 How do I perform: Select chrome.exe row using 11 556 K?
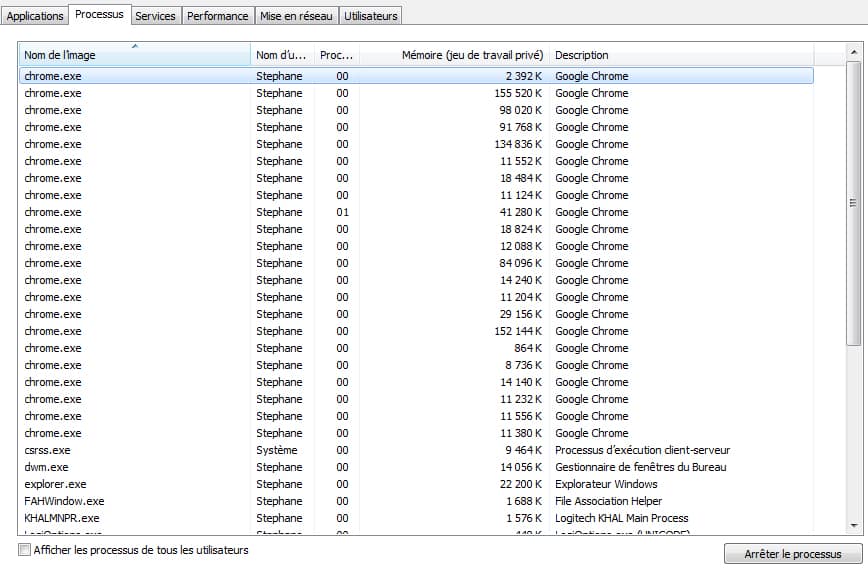point(416,416)
